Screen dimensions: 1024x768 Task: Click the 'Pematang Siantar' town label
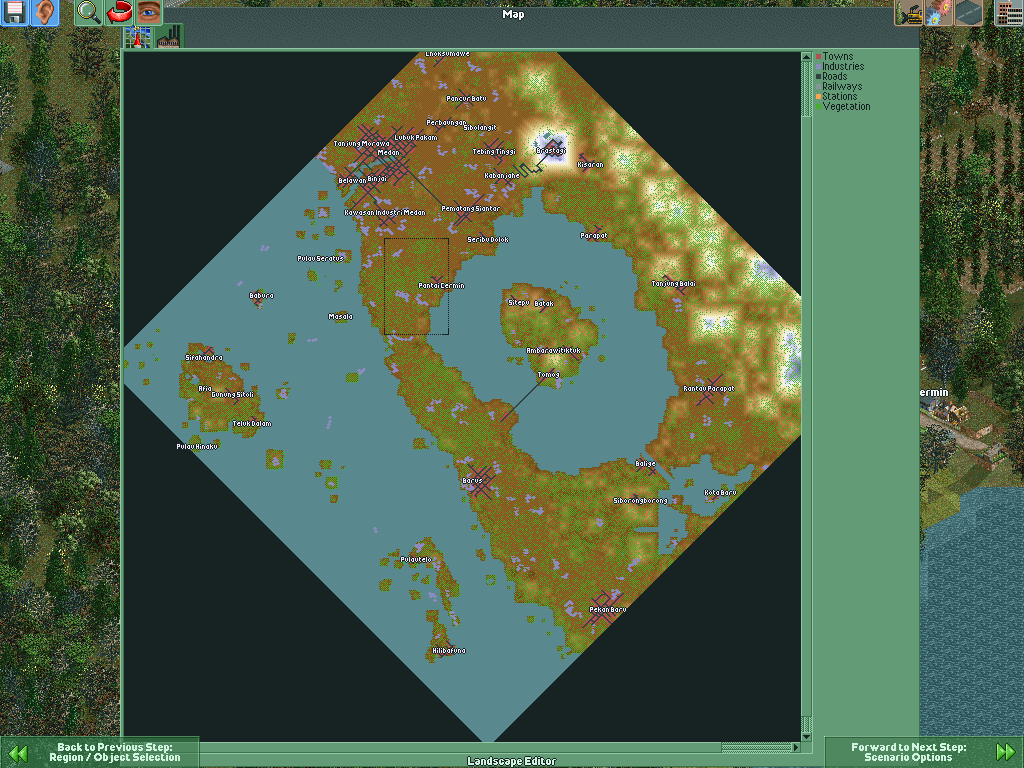click(x=470, y=208)
